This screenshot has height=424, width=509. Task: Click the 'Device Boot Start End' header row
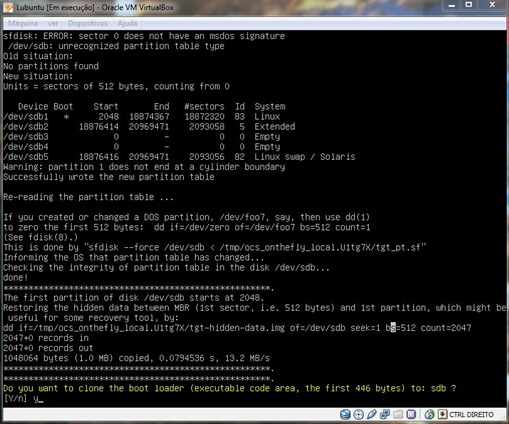(x=152, y=107)
